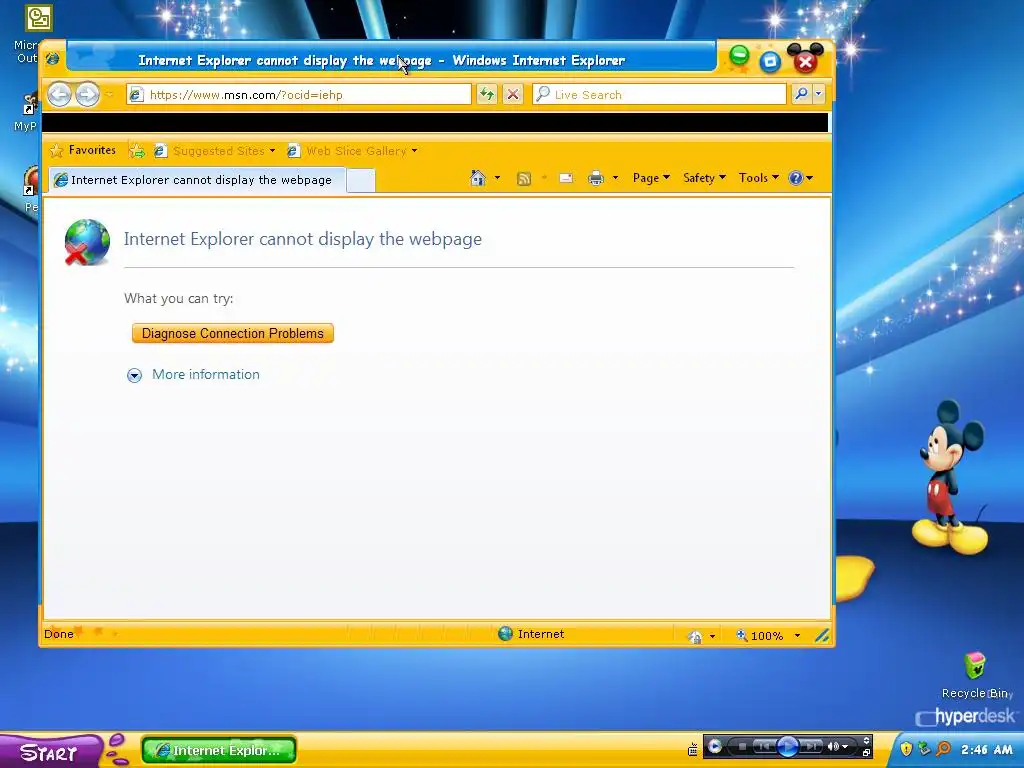Click the 'Done' status bar text
Image resolution: width=1024 pixels, height=768 pixels.
click(x=59, y=633)
